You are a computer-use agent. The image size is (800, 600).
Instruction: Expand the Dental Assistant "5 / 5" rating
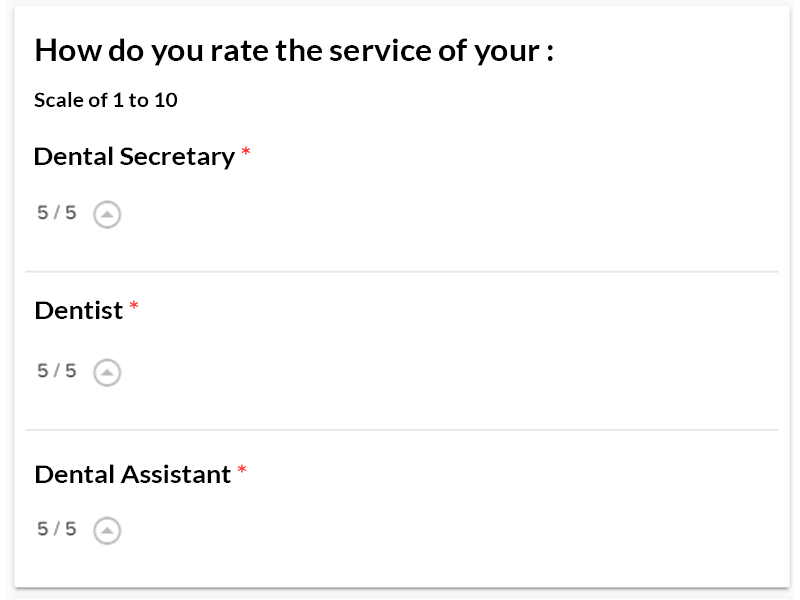coord(57,529)
